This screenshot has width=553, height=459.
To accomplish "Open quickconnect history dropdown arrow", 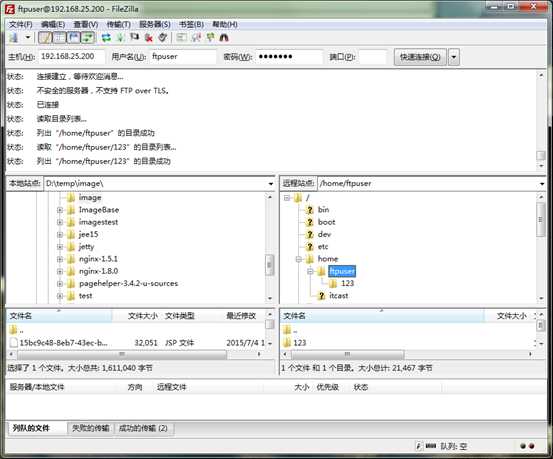I will pos(454,57).
